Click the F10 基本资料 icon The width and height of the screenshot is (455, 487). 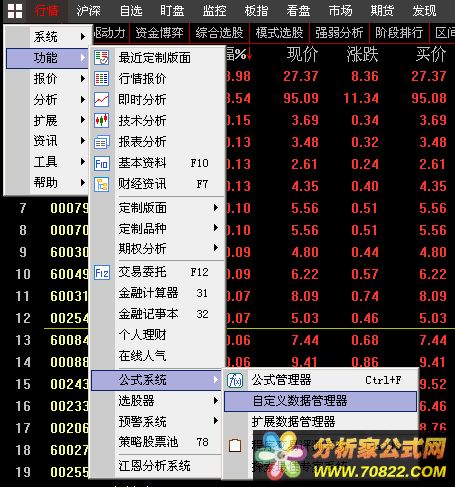pyautogui.click(x=101, y=163)
